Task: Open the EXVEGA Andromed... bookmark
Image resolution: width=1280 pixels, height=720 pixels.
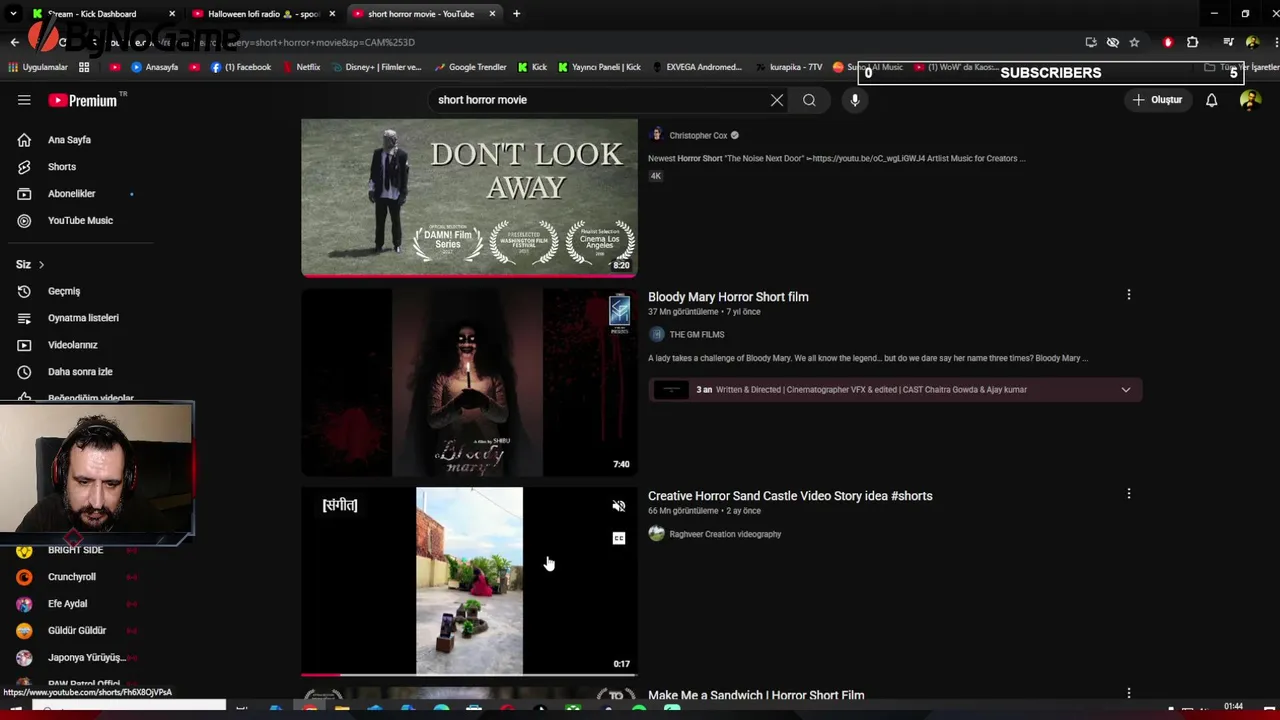Action: [x=696, y=67]
